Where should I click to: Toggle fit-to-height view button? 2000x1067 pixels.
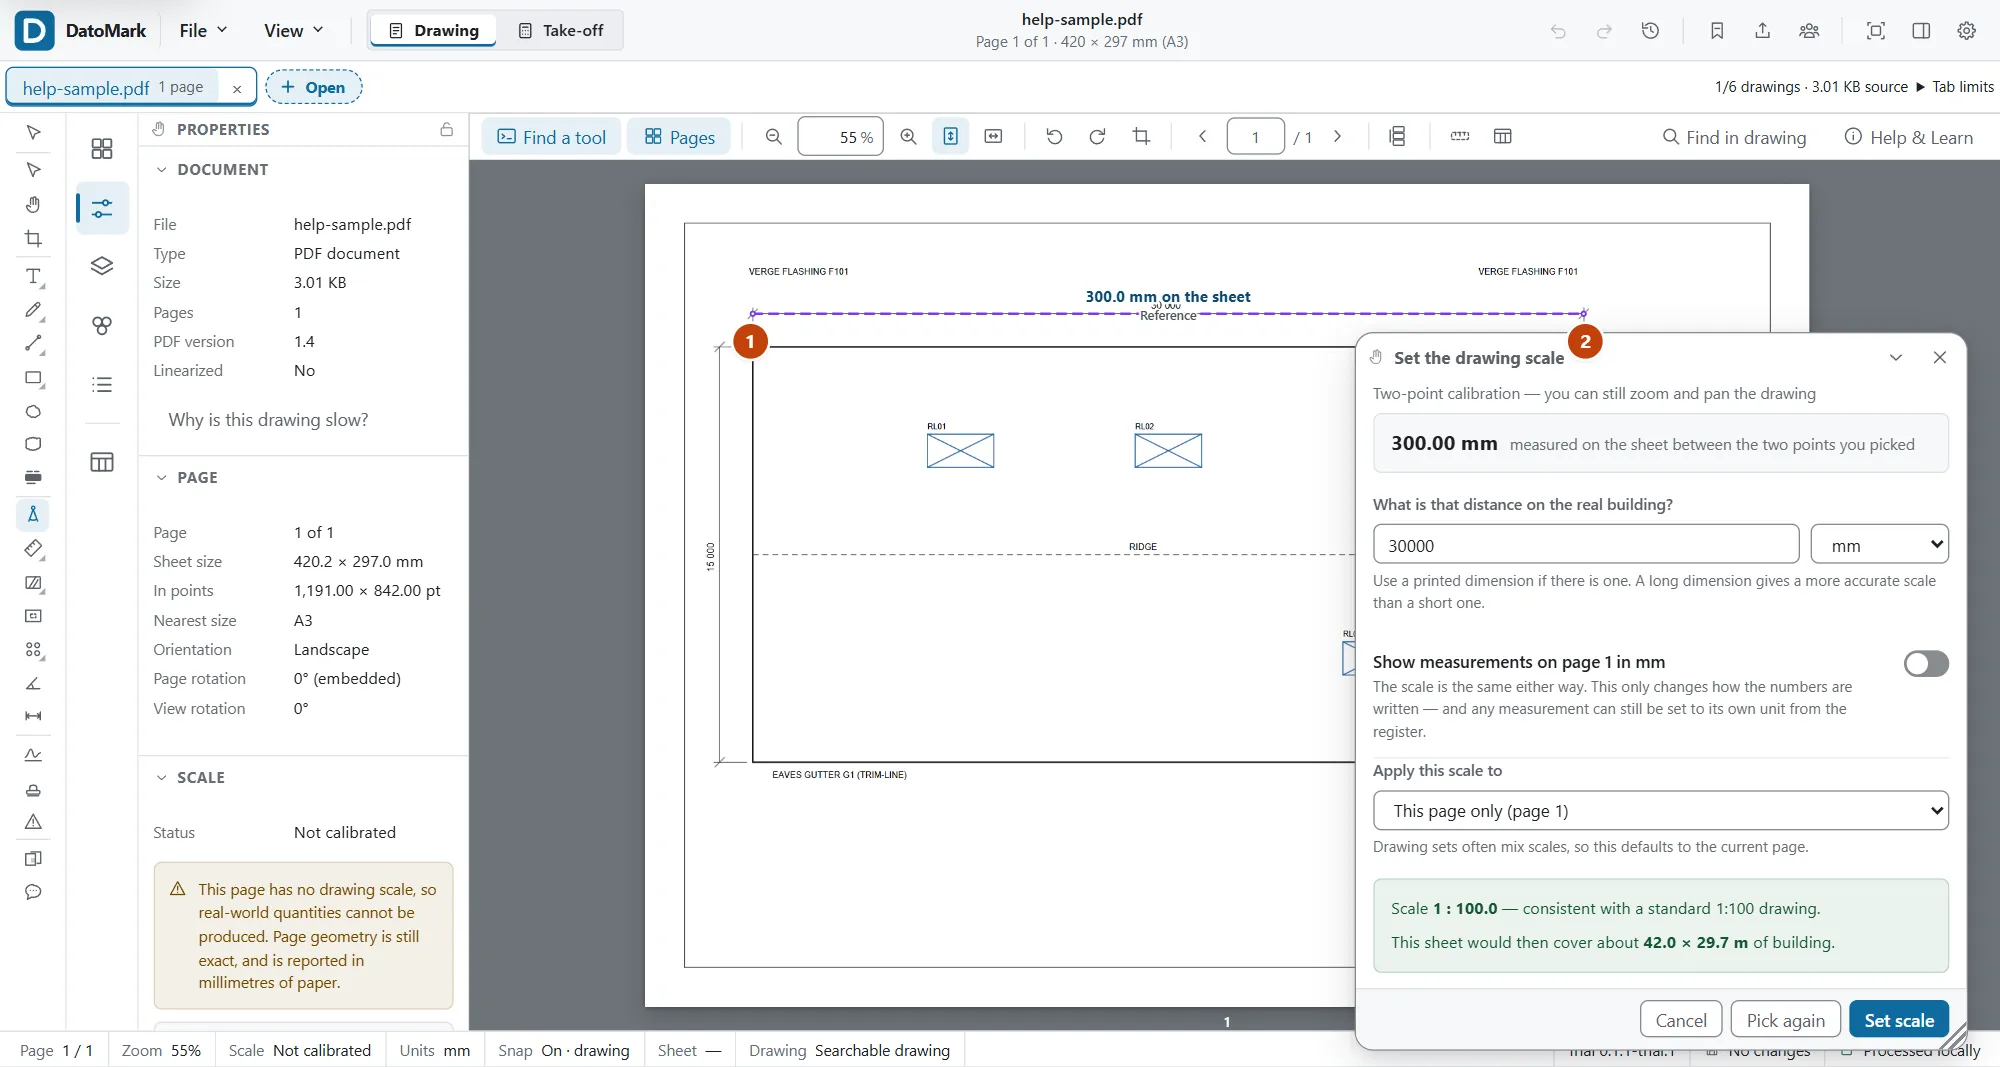pyautogui.click(x=950, y=137)
